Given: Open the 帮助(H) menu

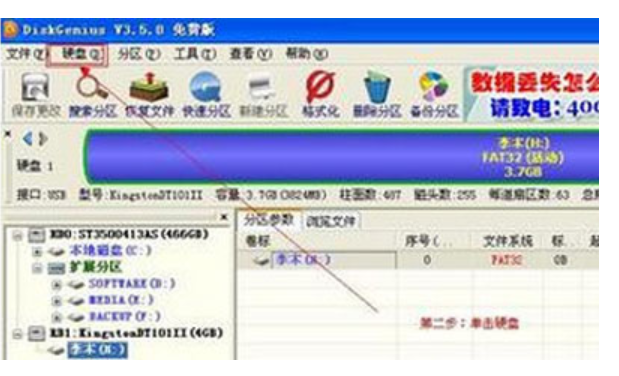Looking at the screenshot, I should pyautogui.click(x=307, y=54).
